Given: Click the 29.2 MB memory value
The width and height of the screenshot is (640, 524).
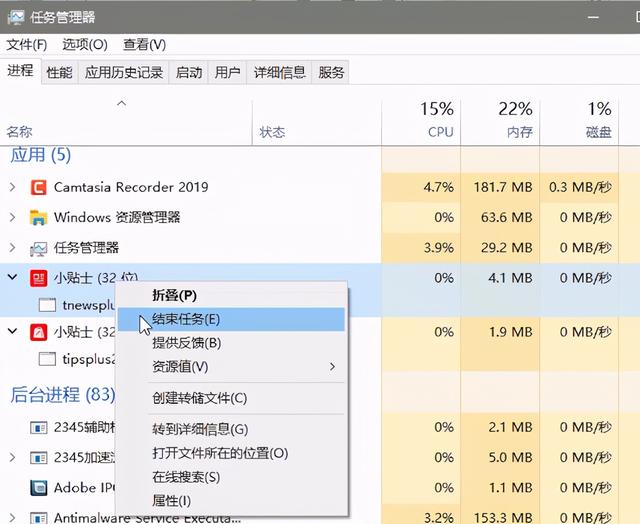Looking at the screenshot, I should click(507, 248).
